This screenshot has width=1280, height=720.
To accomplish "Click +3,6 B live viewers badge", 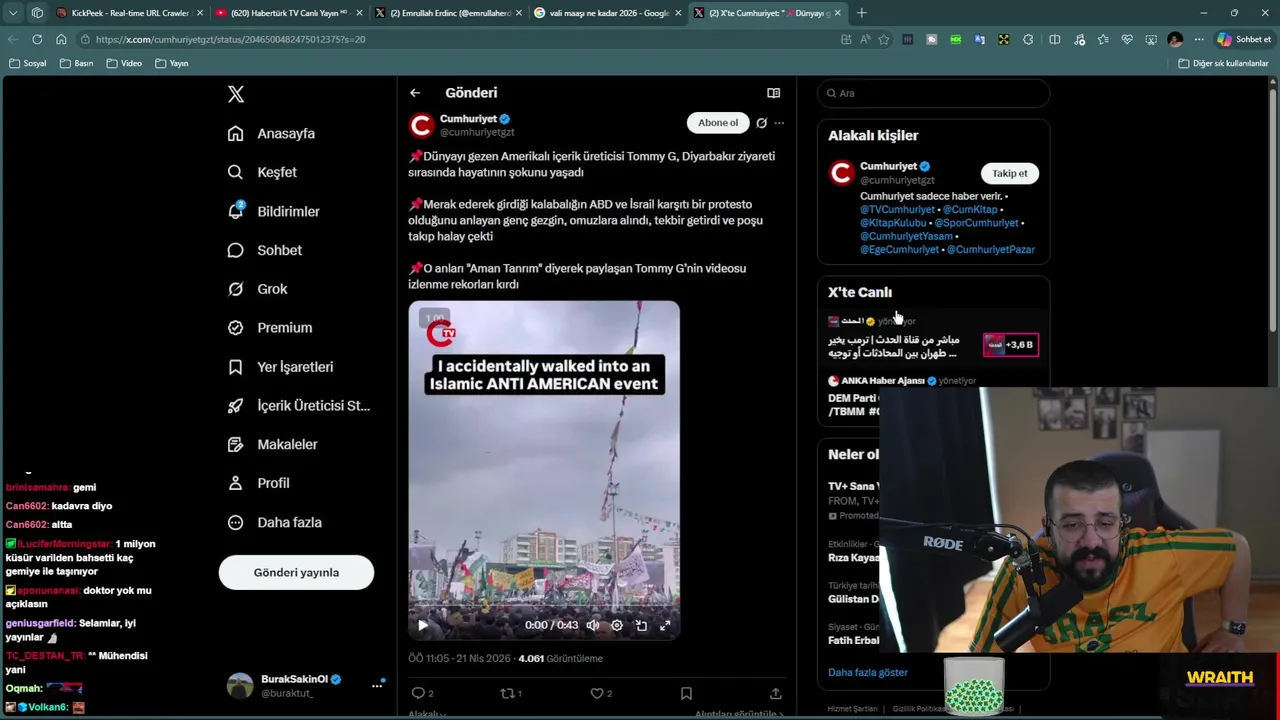I will click(1011, 345).
